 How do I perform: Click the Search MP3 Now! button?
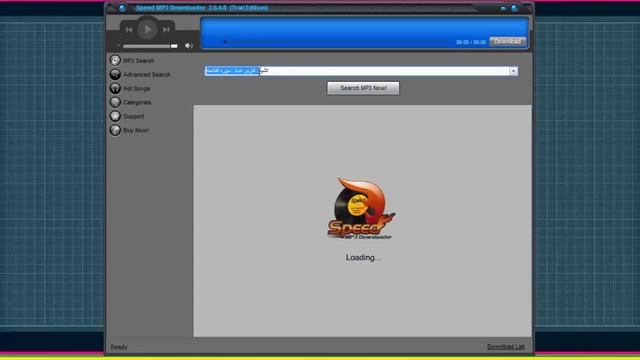363,88
